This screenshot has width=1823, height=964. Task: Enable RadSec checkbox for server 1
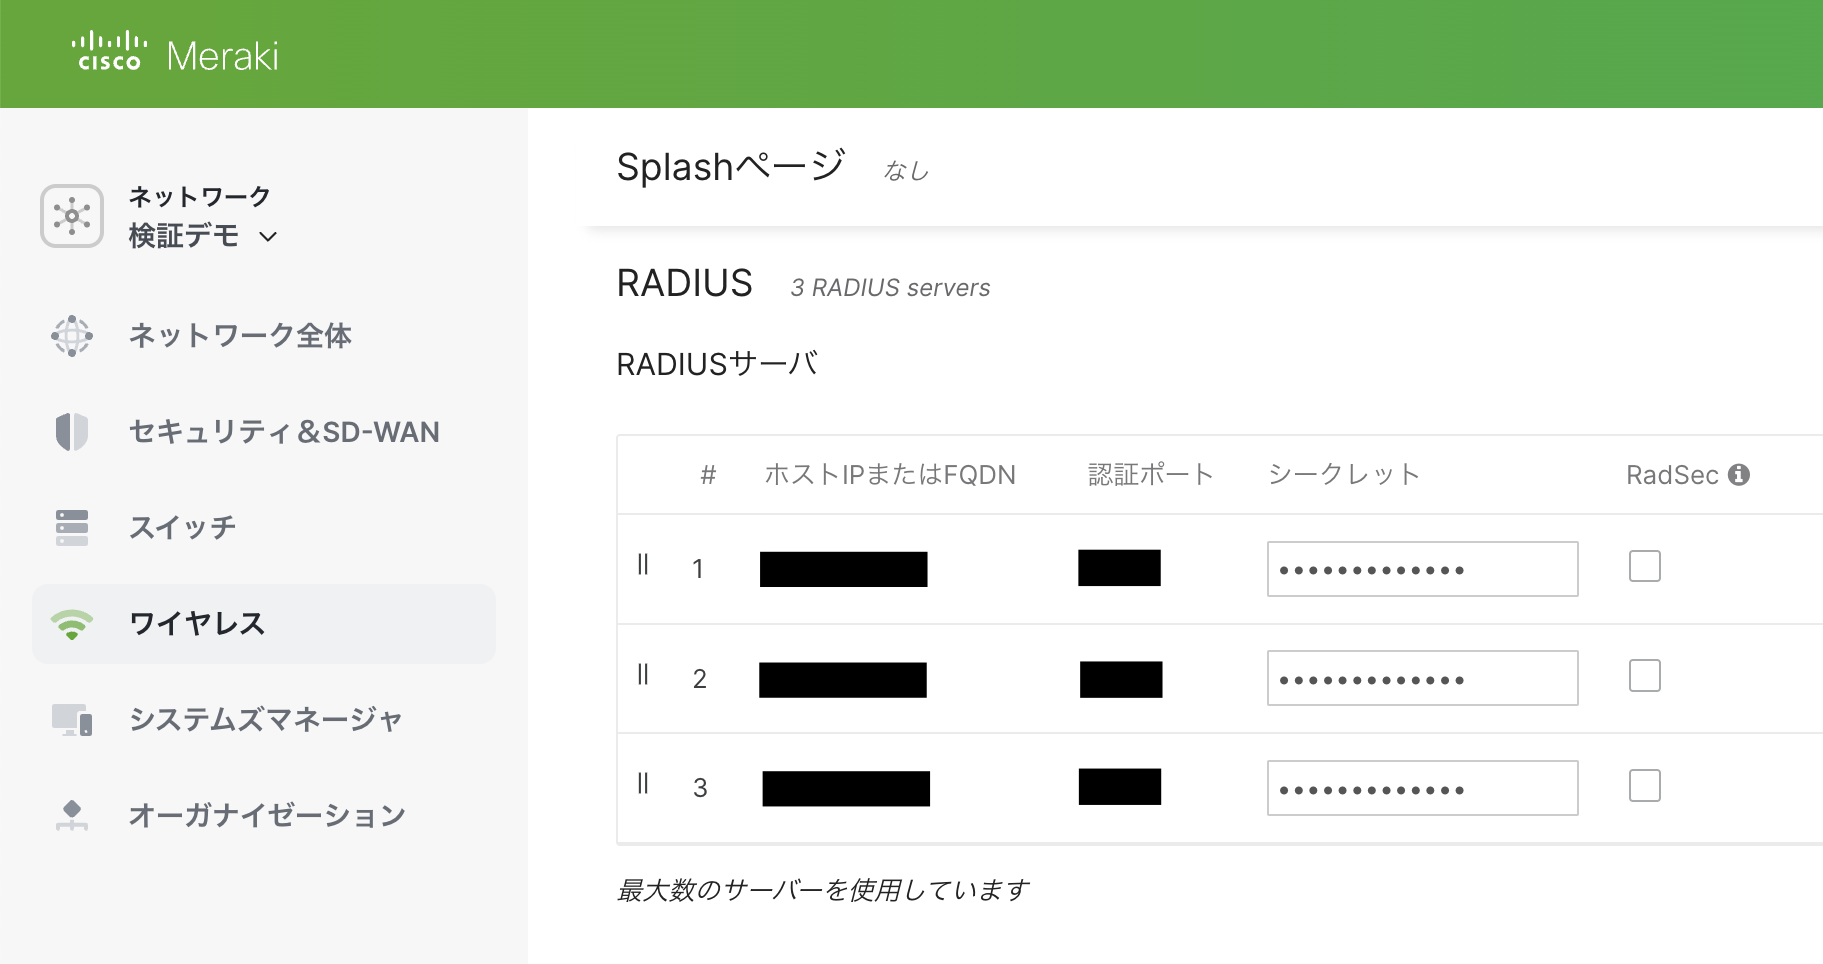point(1645,566)
